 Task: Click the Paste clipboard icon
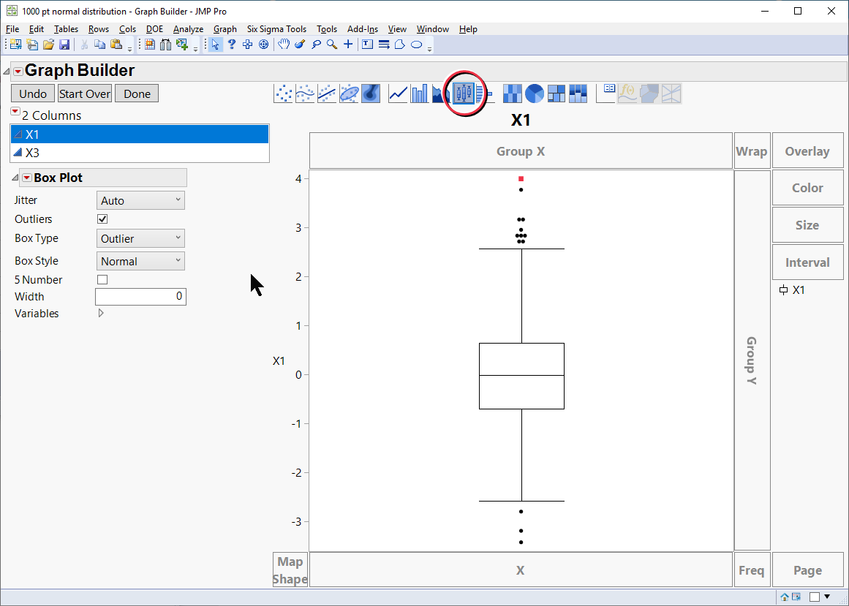pos(116,45)
